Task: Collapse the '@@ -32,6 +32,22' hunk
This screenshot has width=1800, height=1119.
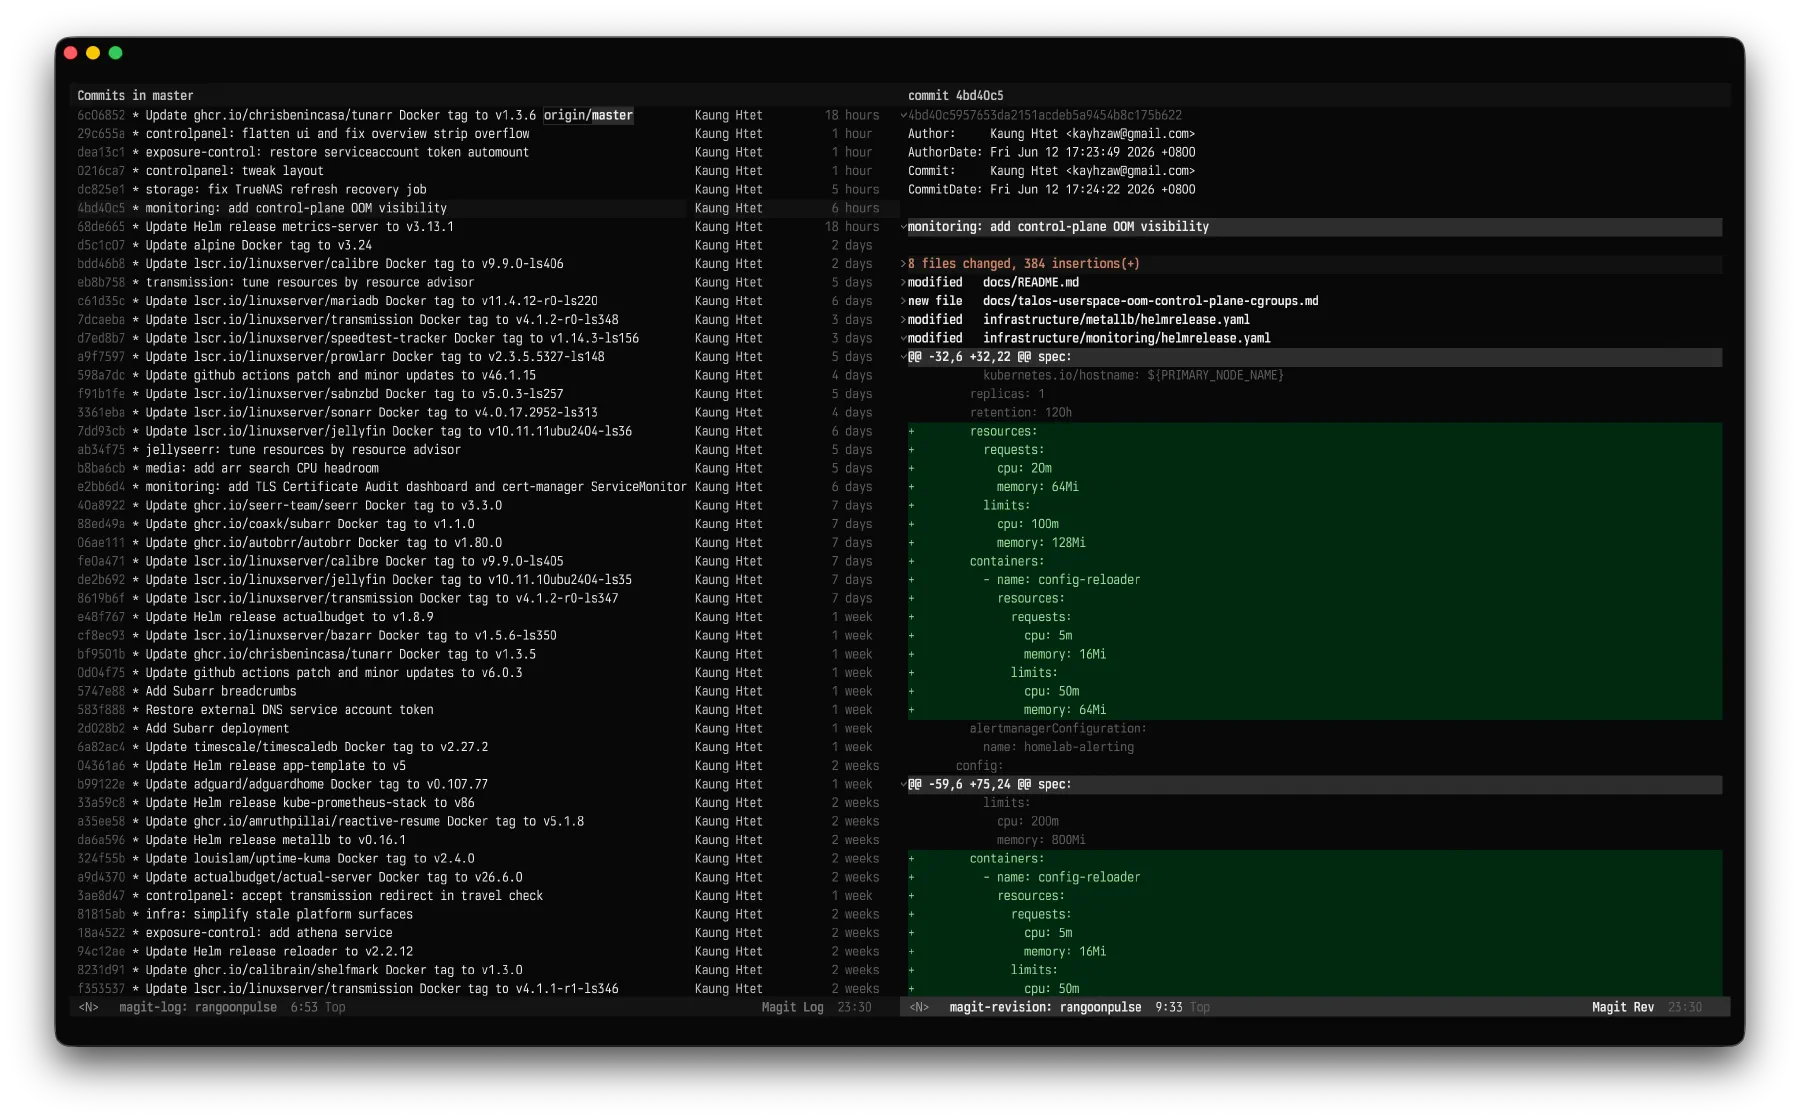Action: click(903, 357)
